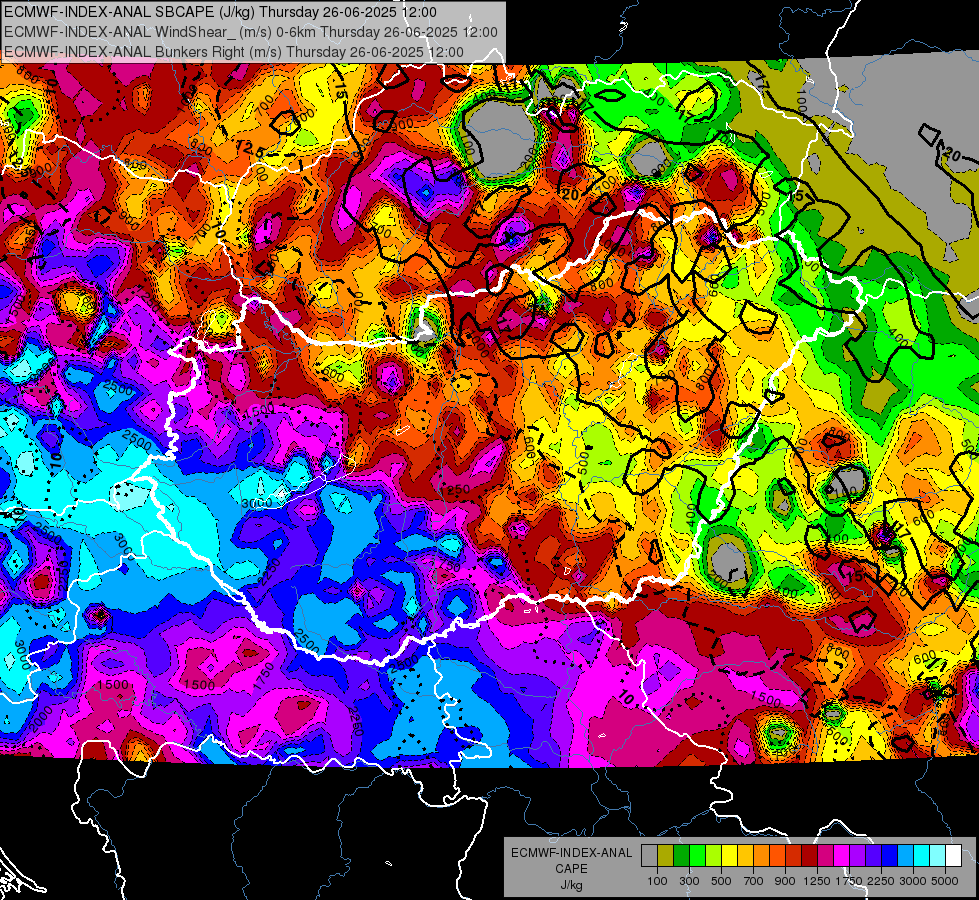
Task: Click the 700 tick label in legend
Action: (x=754, y=881)
